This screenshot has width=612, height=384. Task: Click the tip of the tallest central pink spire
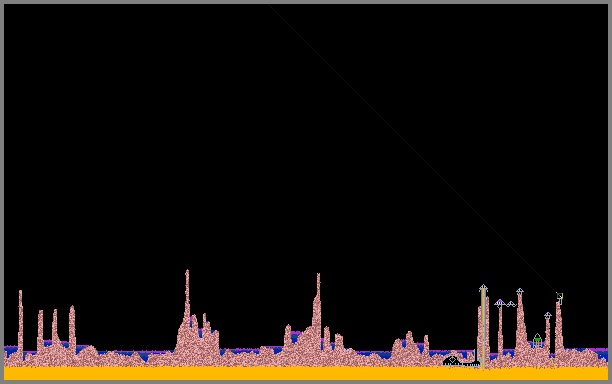[187, 272]
